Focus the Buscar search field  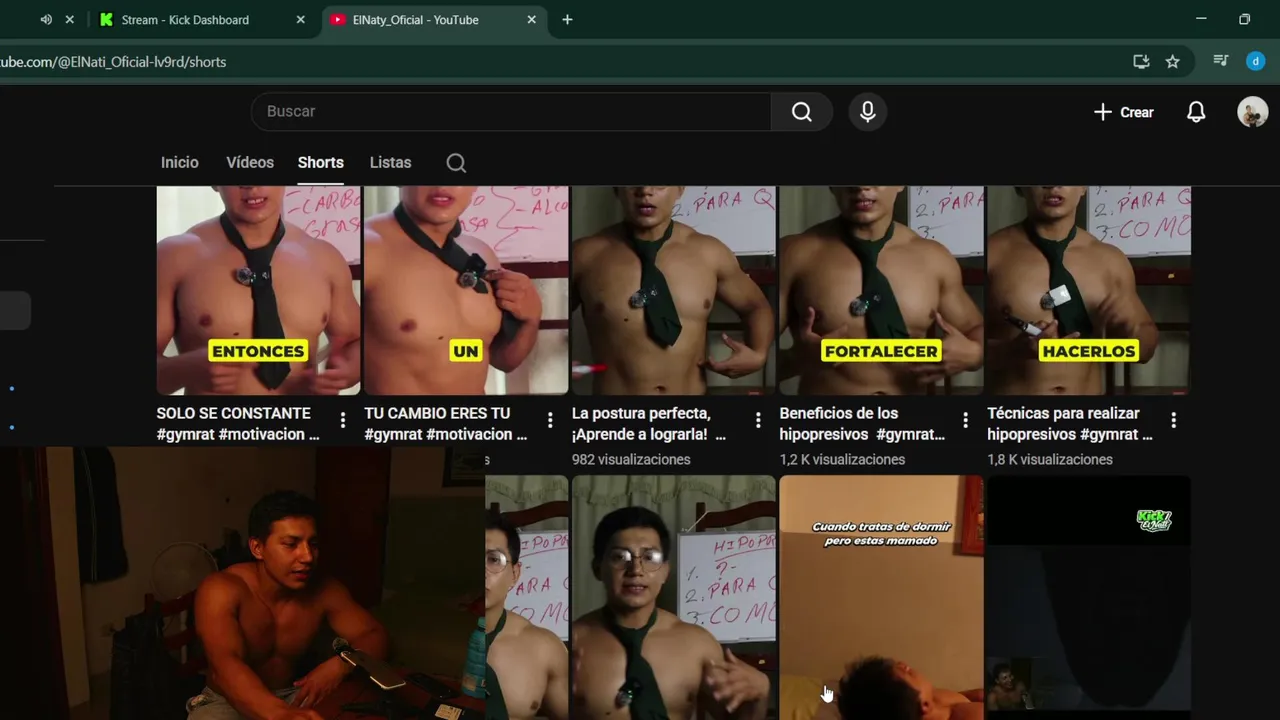click(511, 112)
